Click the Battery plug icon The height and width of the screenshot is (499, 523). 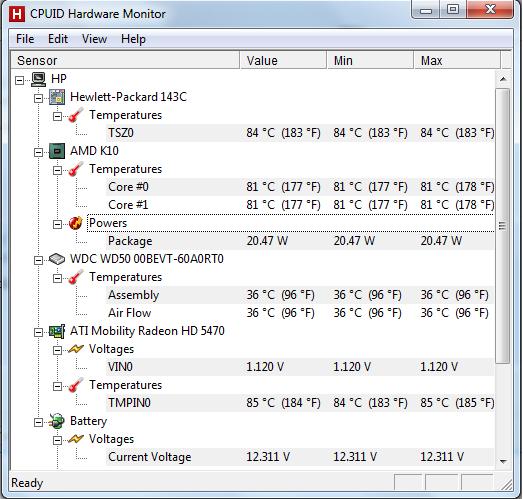[x=57, y=421]
